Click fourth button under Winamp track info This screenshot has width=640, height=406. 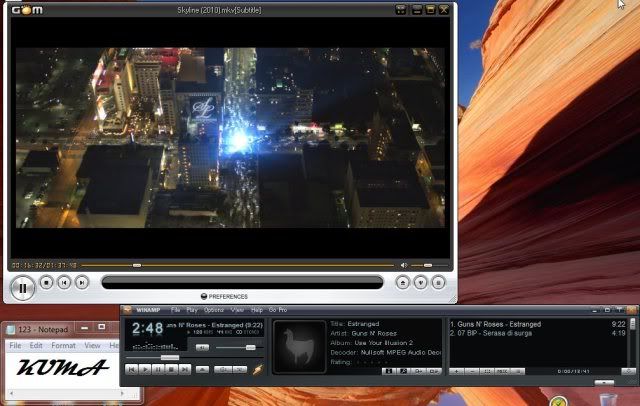[434, 371]
